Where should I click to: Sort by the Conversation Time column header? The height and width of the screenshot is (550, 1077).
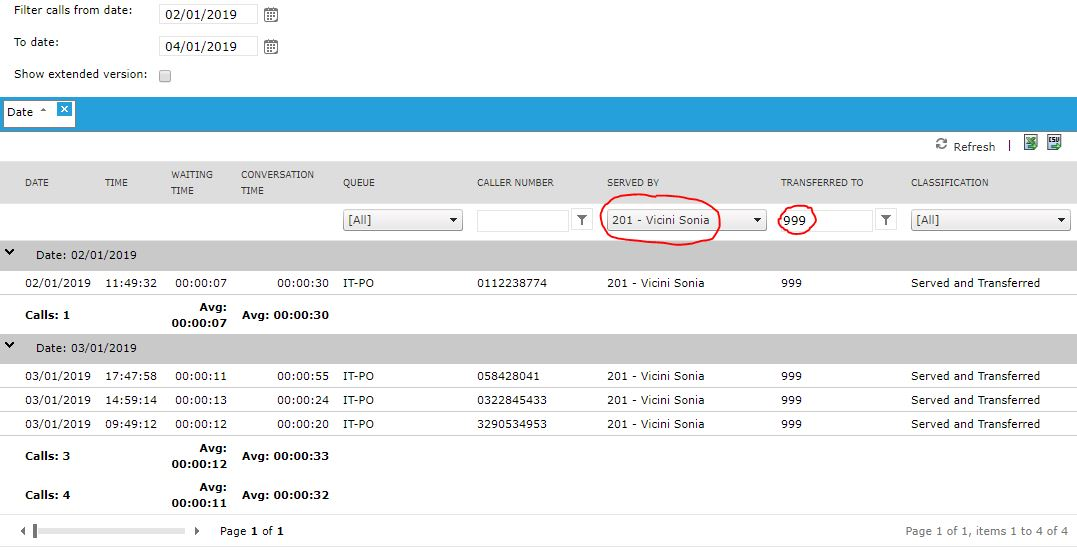[x=277, y=182]
